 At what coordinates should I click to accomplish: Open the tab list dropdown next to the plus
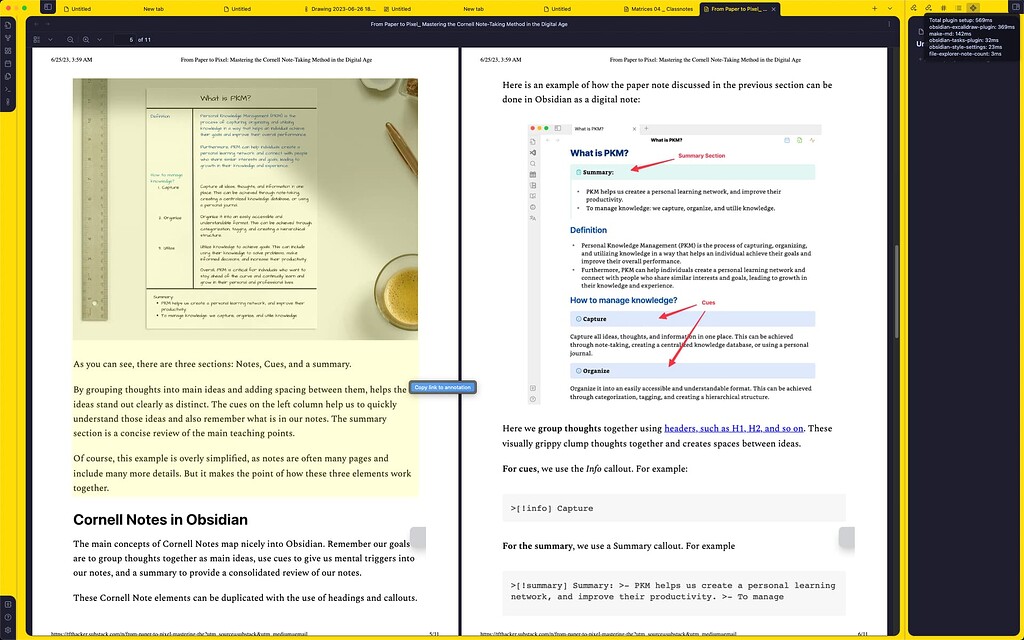click(890, 8)
